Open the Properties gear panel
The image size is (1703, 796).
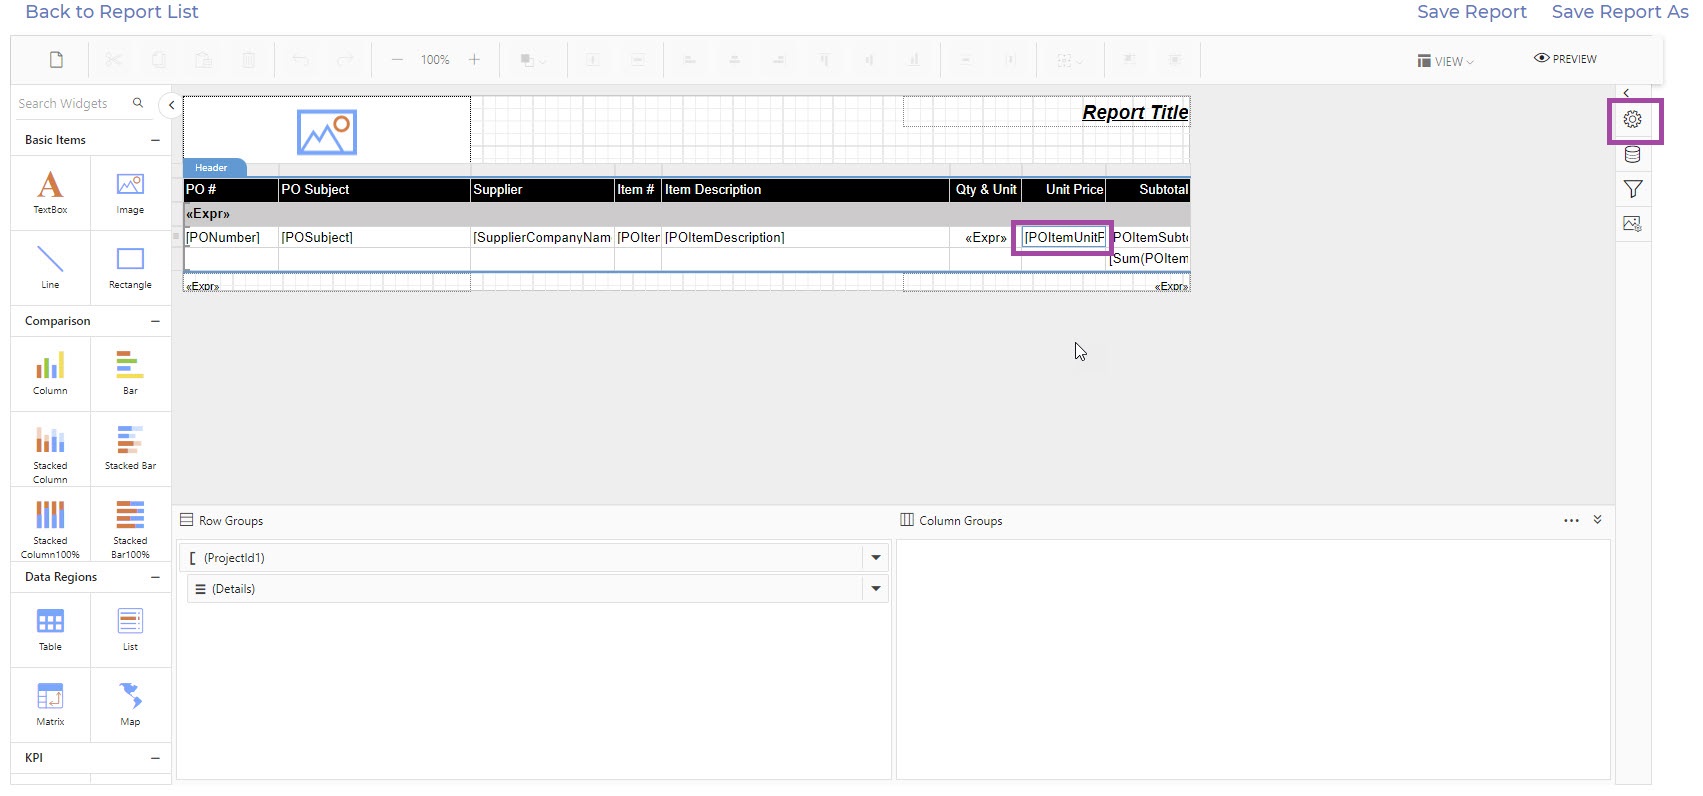click(x=1633, y=119)
